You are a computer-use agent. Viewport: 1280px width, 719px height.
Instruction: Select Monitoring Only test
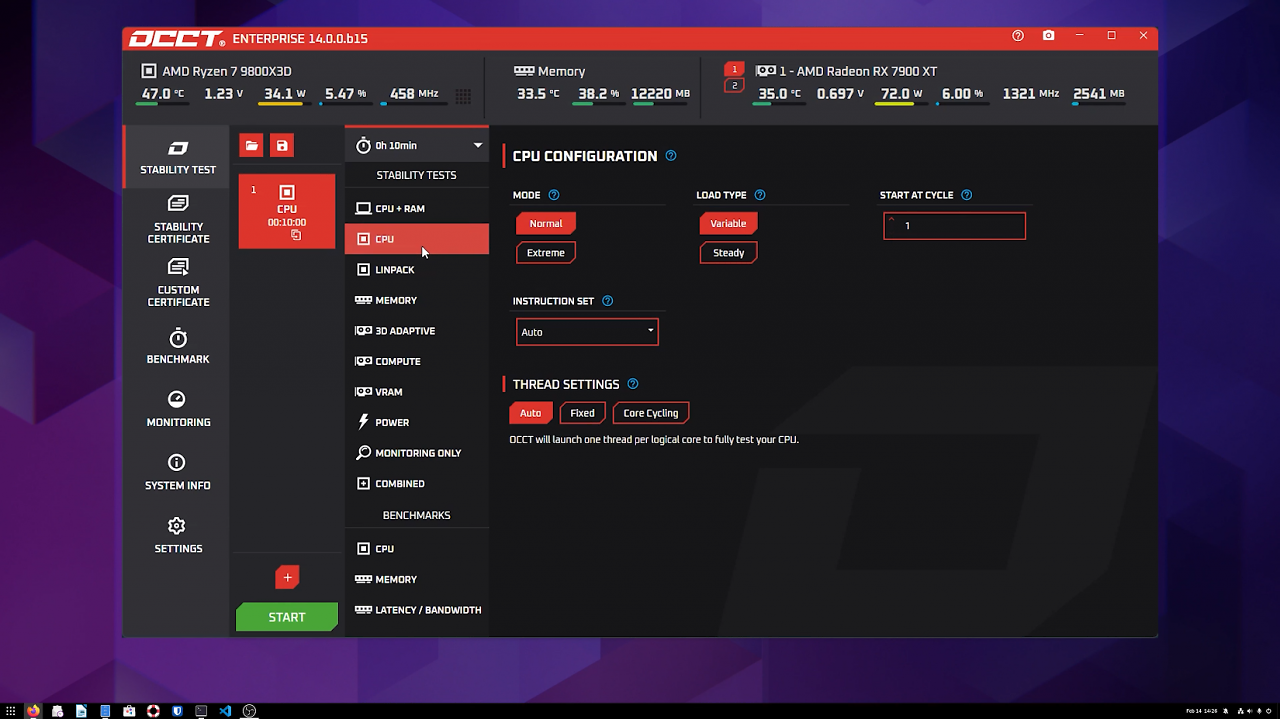coord(417,453)
